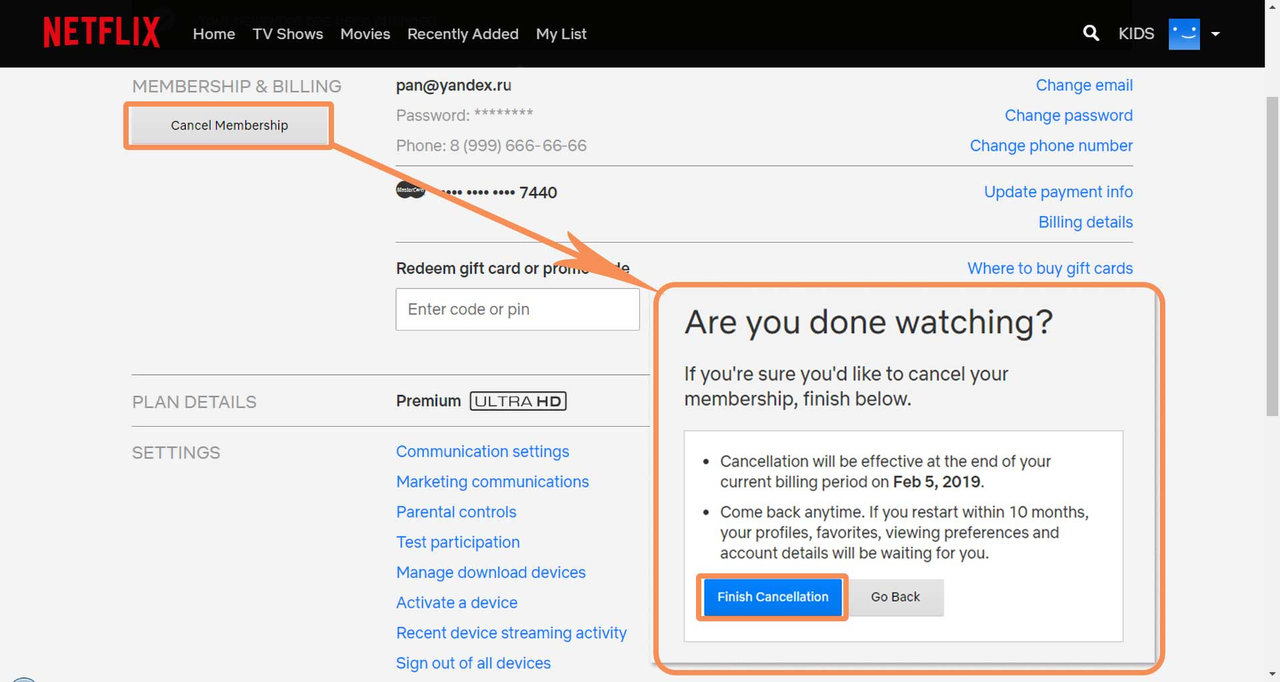Open My List in navigation

click(561, 34)
